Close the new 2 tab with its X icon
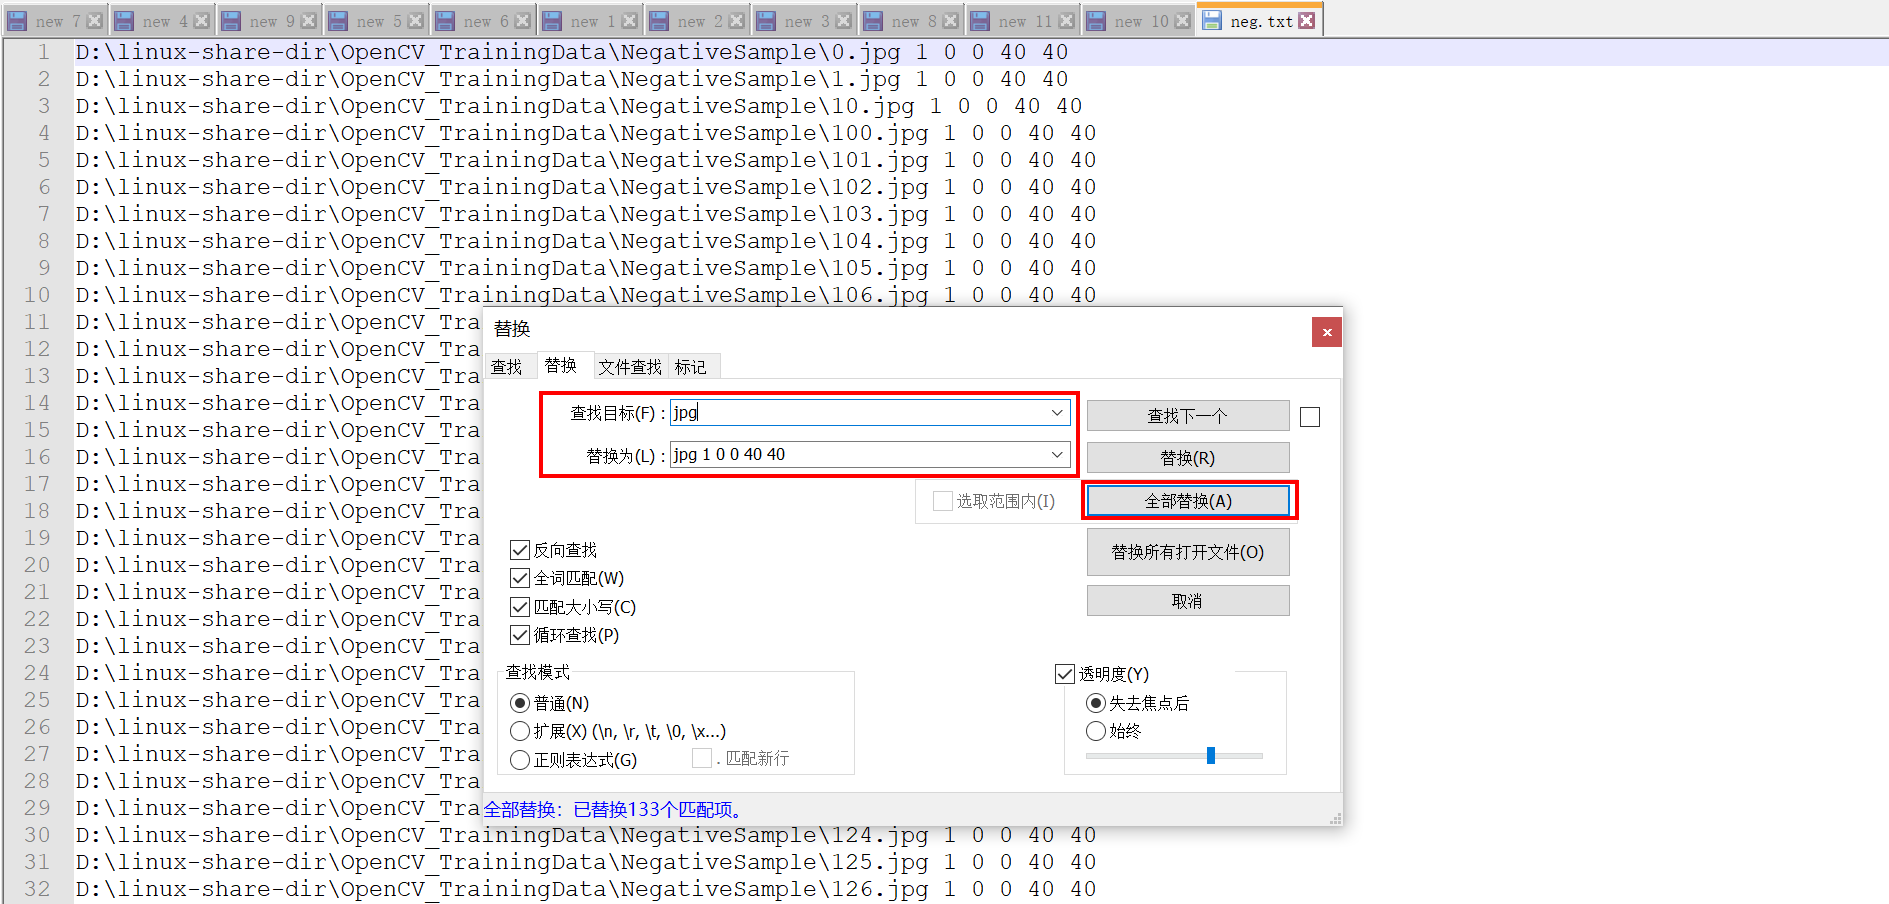 click(x=736, y=21)
